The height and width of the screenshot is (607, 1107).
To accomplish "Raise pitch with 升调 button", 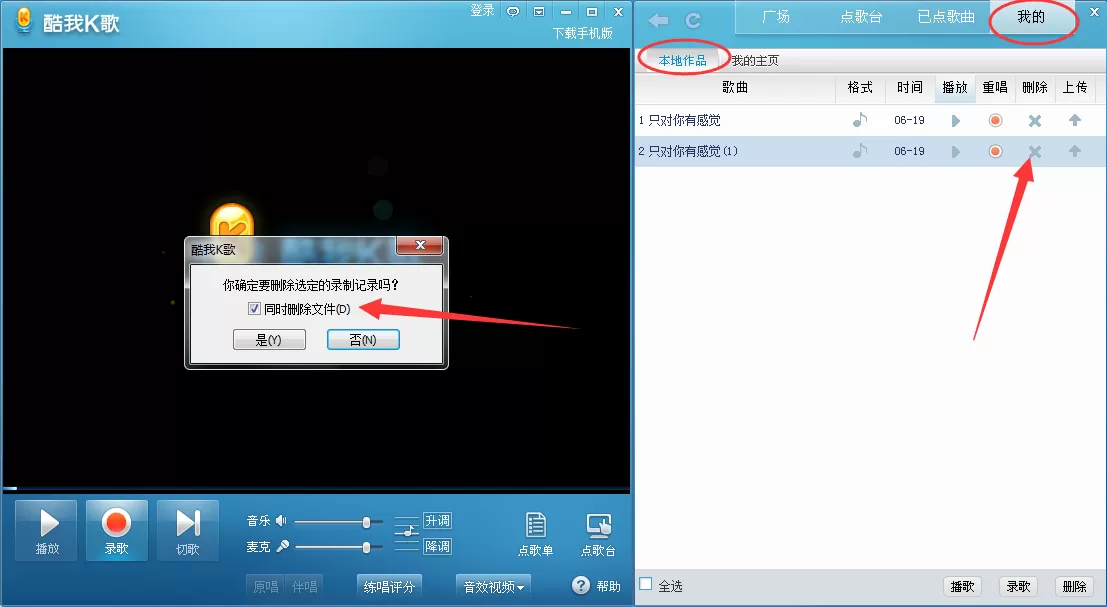I will (x=437, y=521).
